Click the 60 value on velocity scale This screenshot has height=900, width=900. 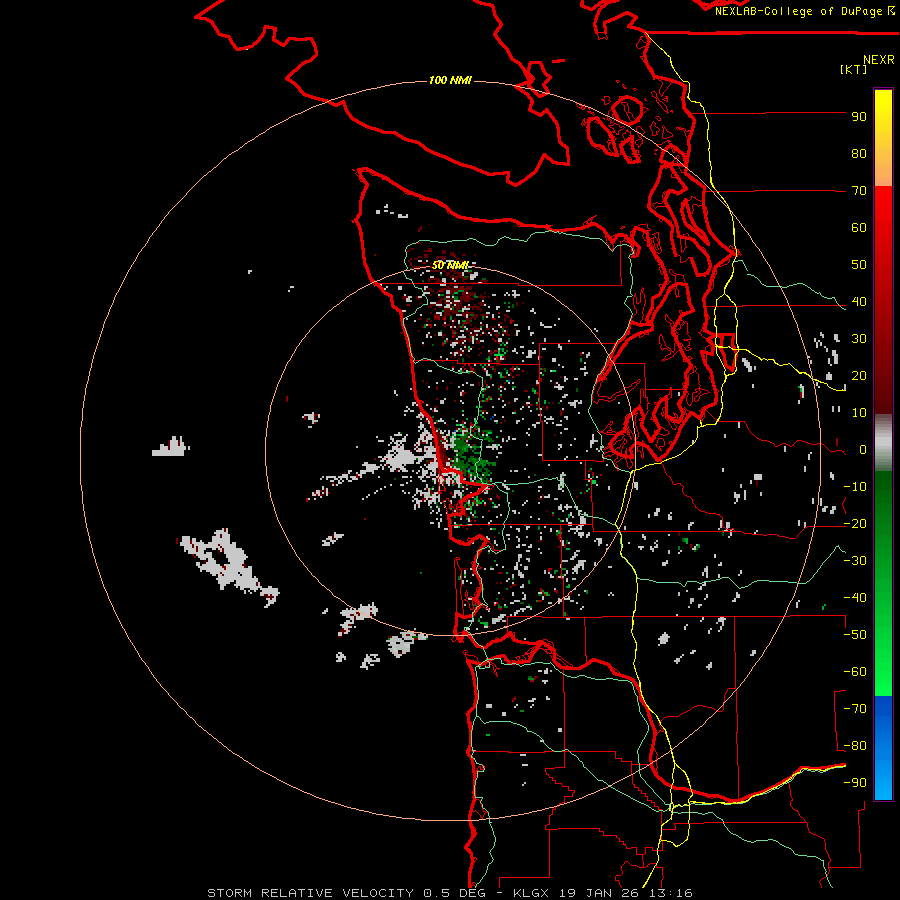tap(859, 228)
